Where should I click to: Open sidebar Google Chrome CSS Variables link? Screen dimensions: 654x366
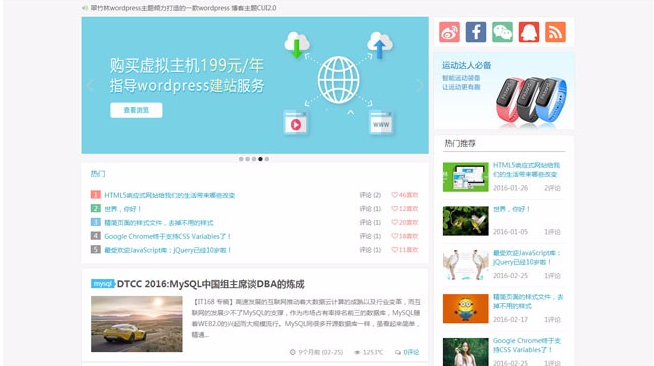[527, 345]
